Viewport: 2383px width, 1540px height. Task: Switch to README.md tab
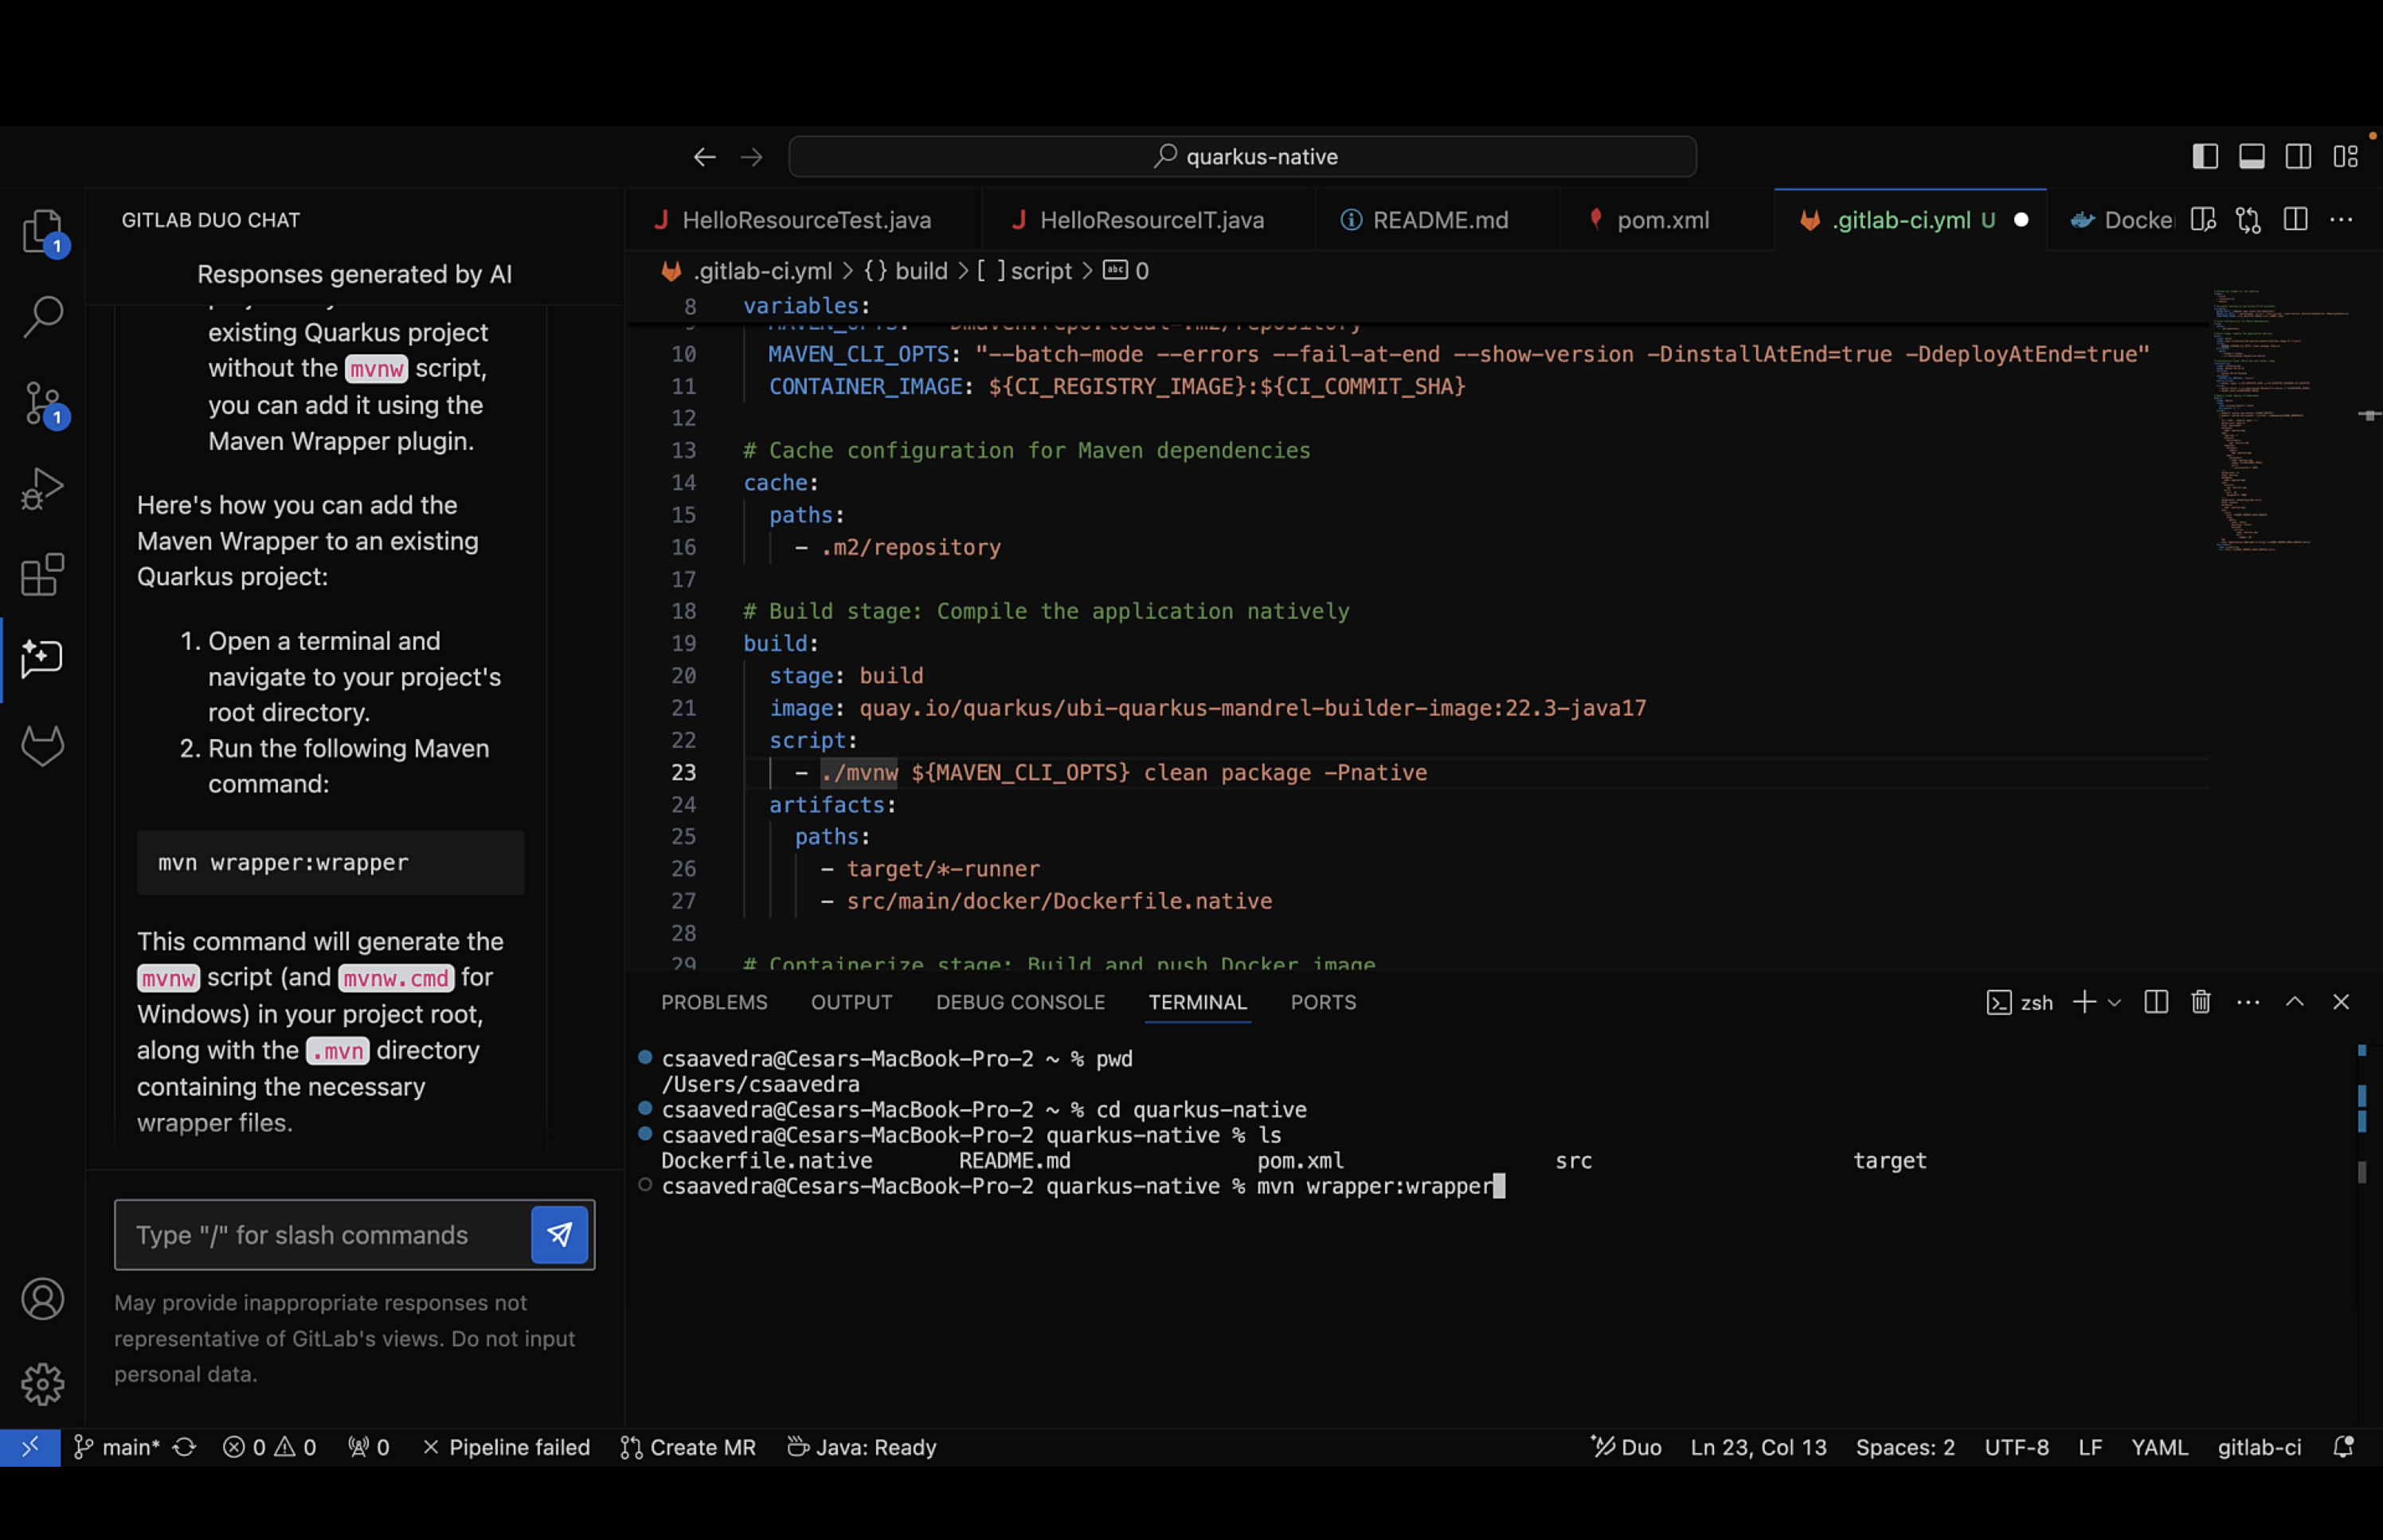(1438, 220)
